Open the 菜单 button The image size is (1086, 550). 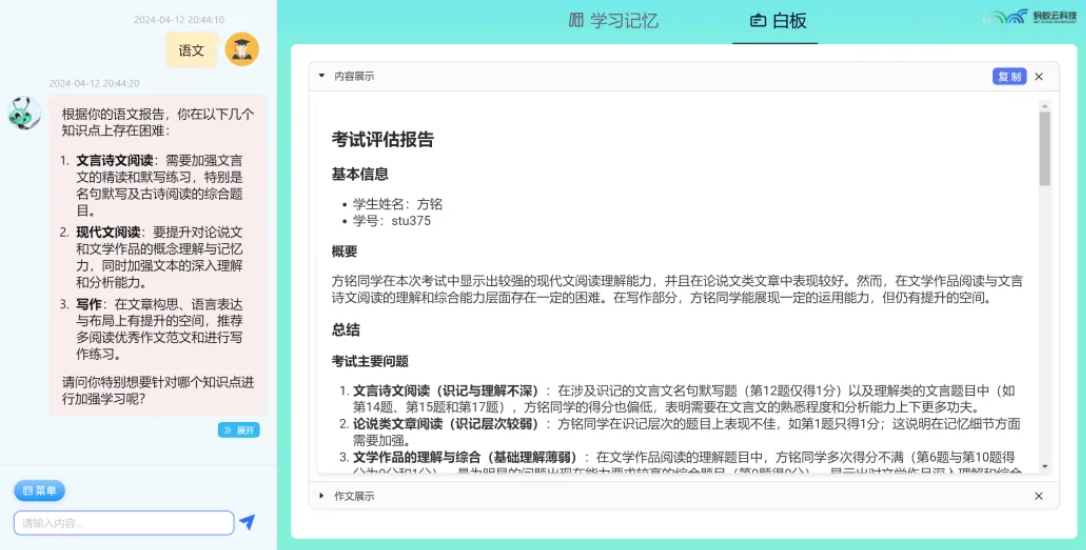click(40, 491)
